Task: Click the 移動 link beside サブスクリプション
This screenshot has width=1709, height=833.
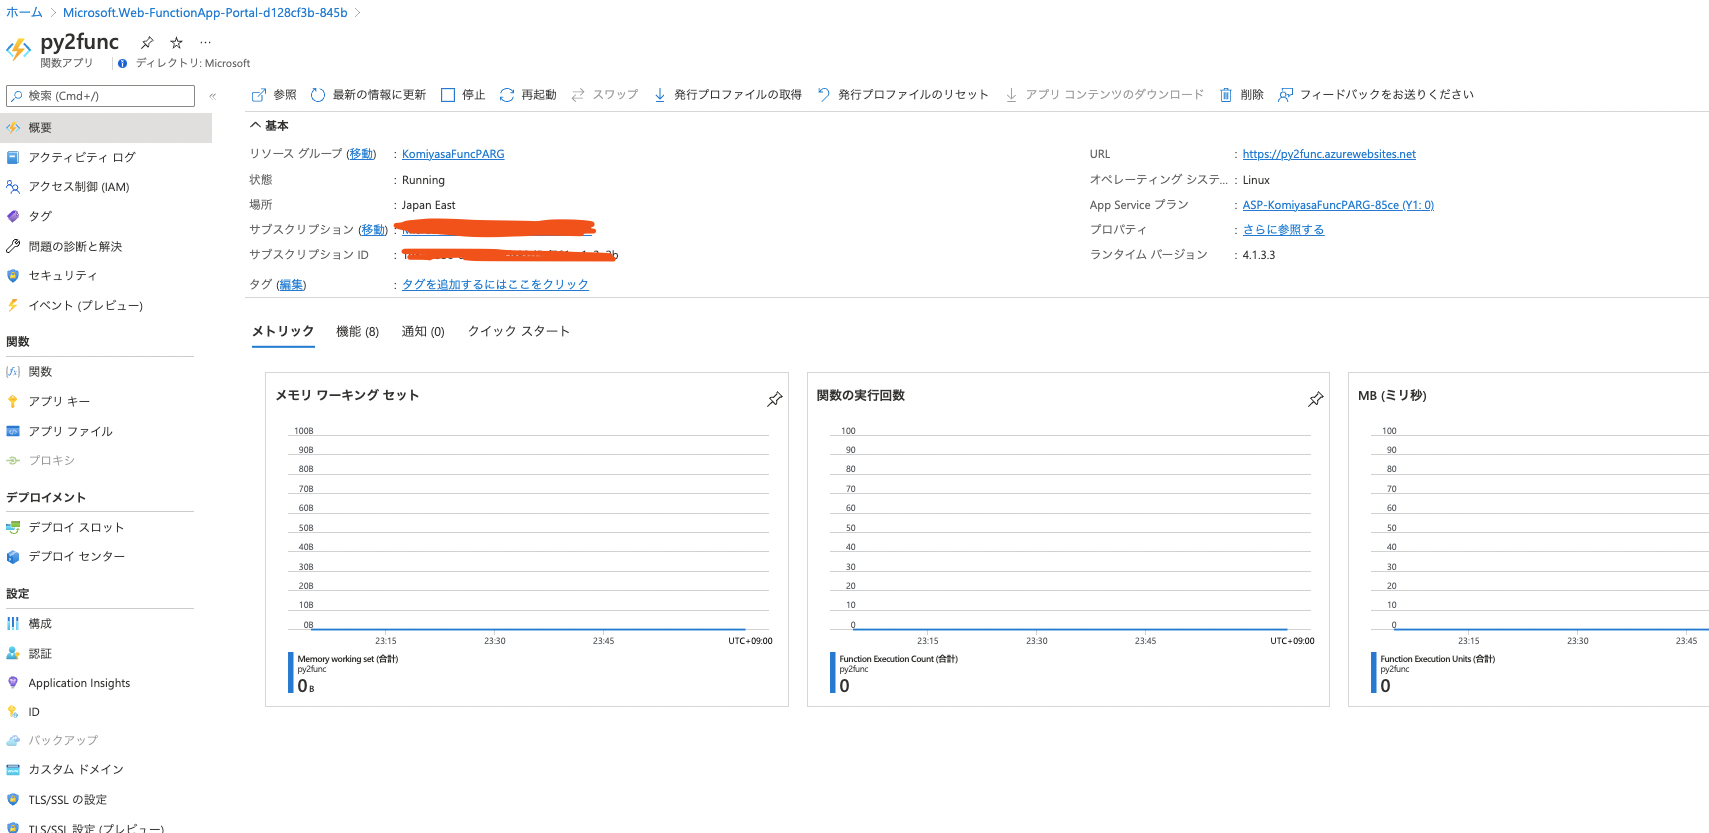Action: click(373, 230)
